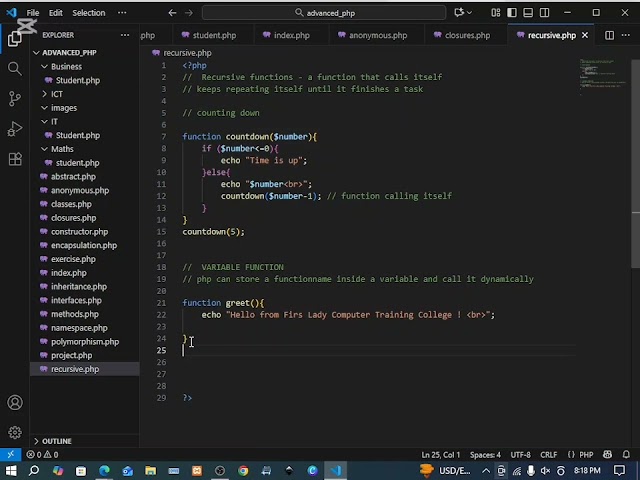Open the overflow menu ellipsis in the menu bar

[122, 13]
